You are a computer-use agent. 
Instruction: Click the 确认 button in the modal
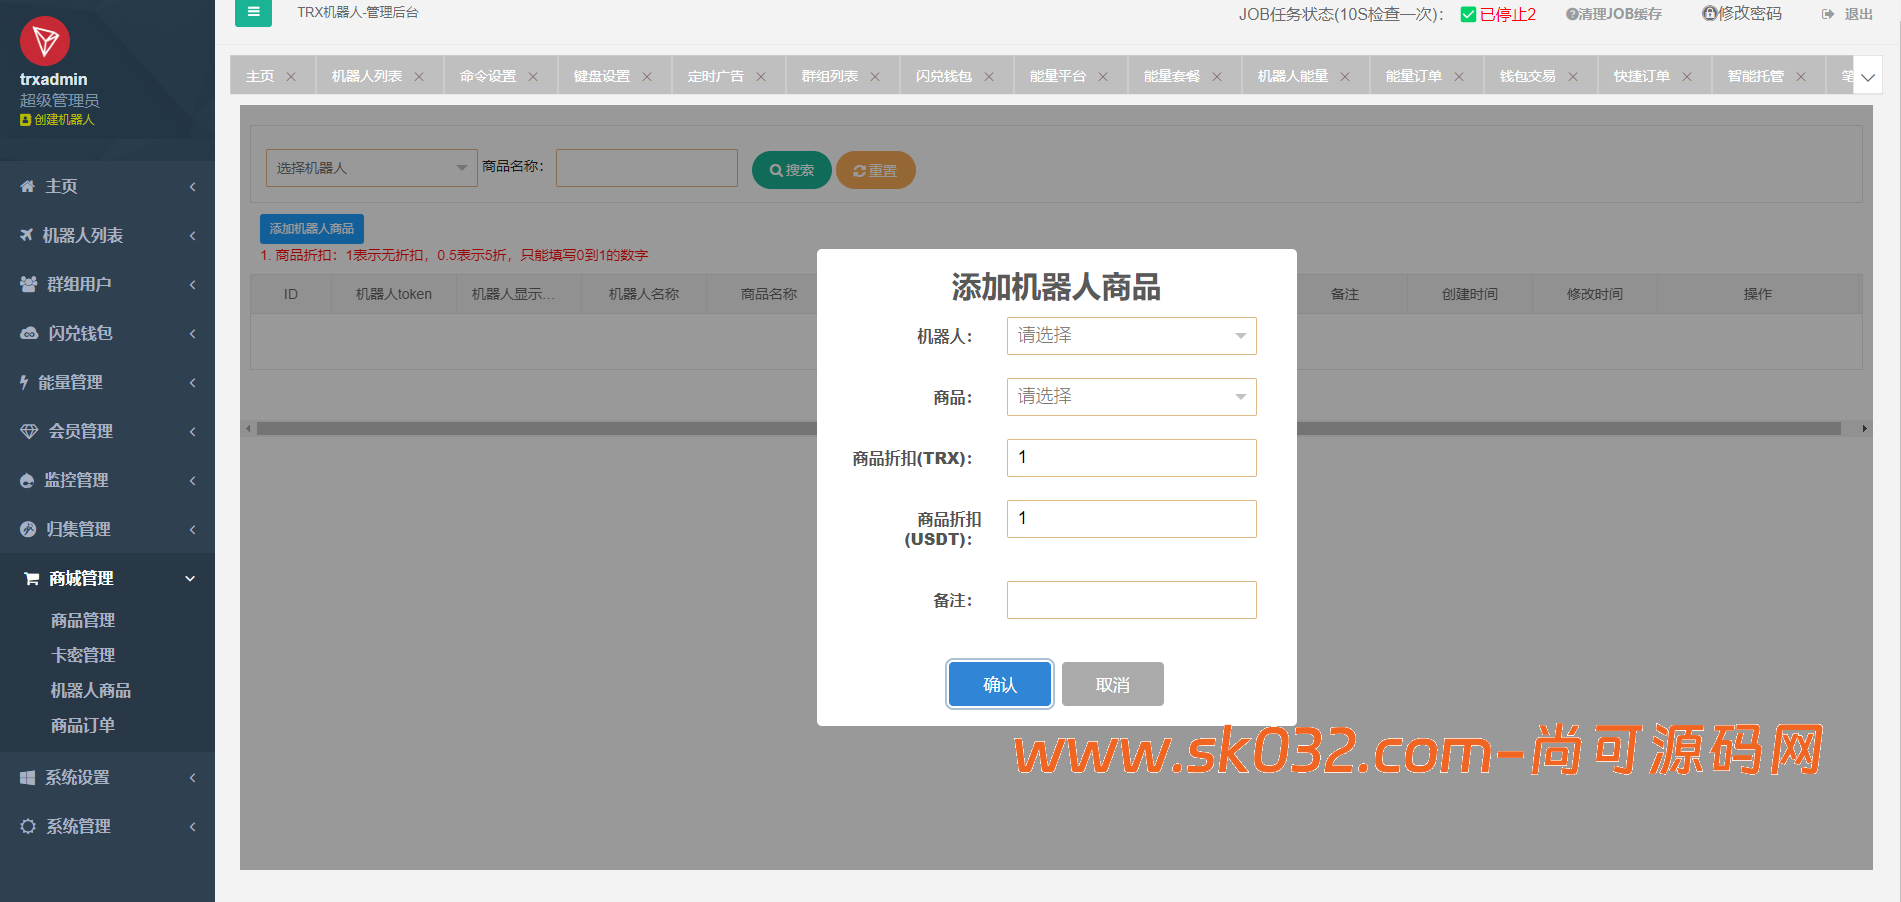click(x=999, y=684)
